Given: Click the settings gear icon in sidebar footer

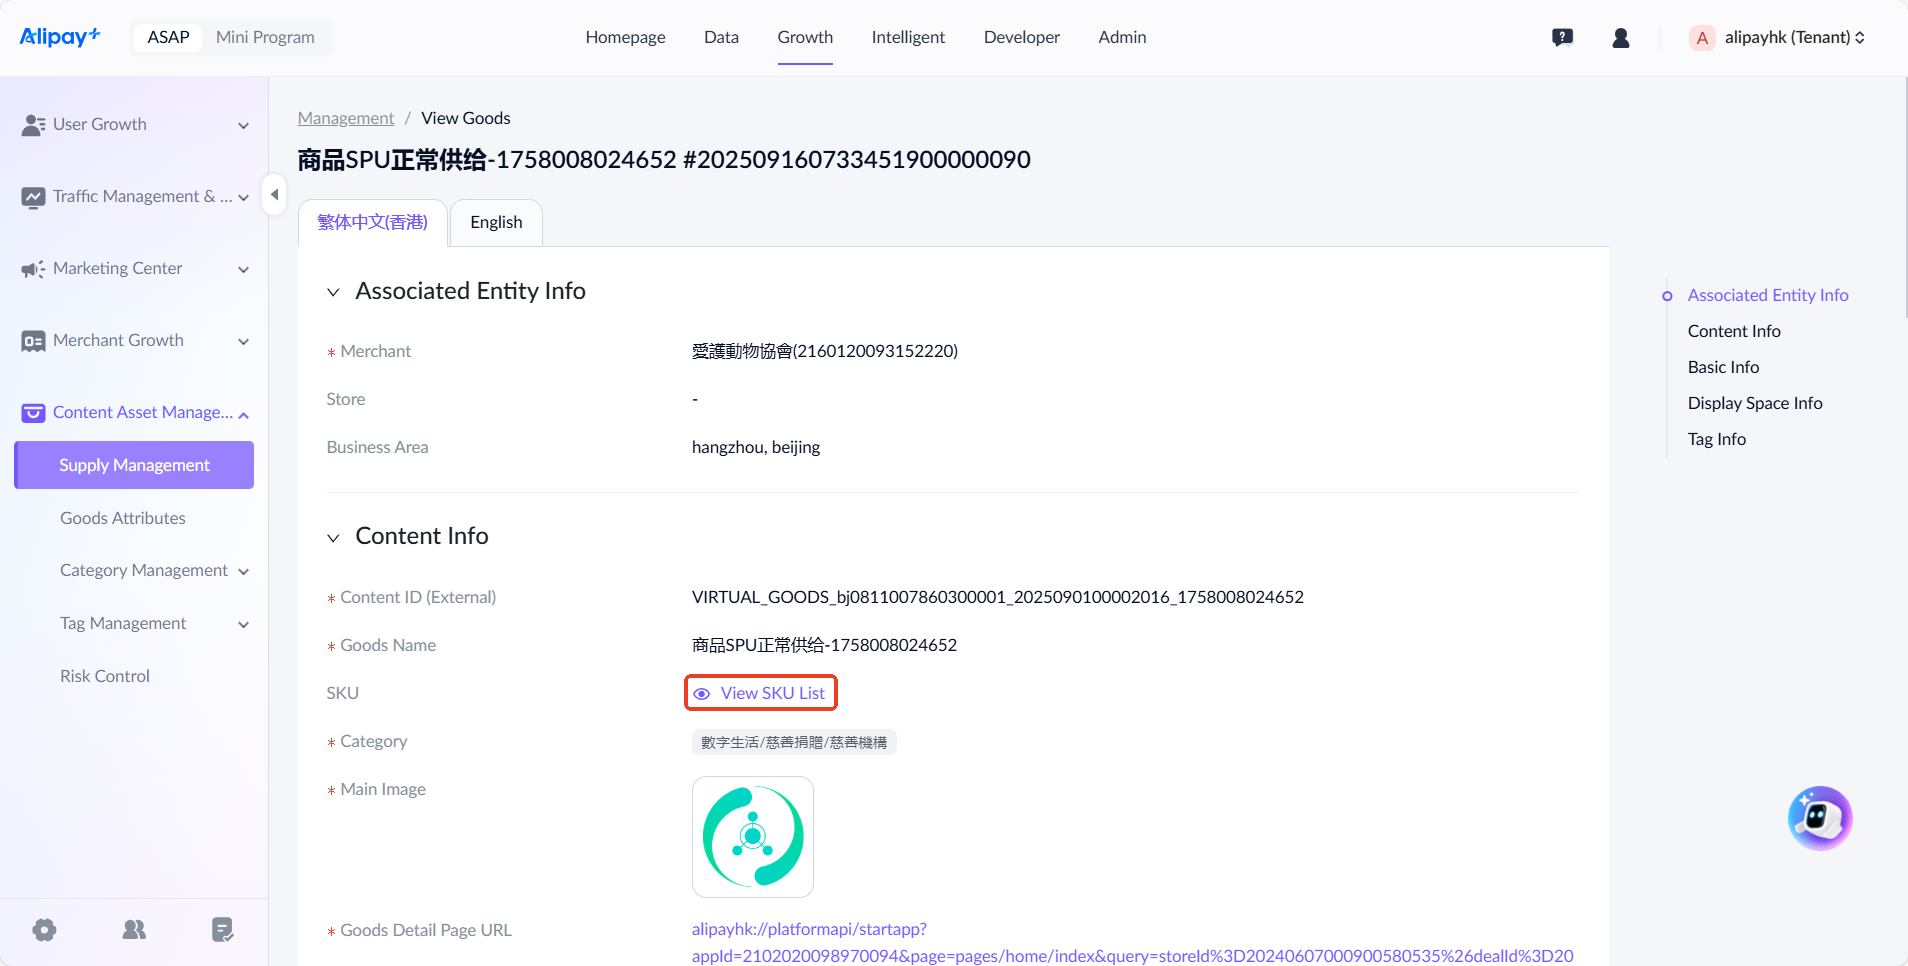Looking at the screenshot, I should [x=45, y=930].
